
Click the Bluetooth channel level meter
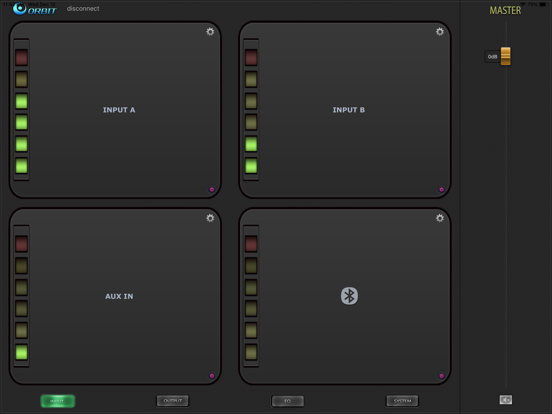point(251,296)
